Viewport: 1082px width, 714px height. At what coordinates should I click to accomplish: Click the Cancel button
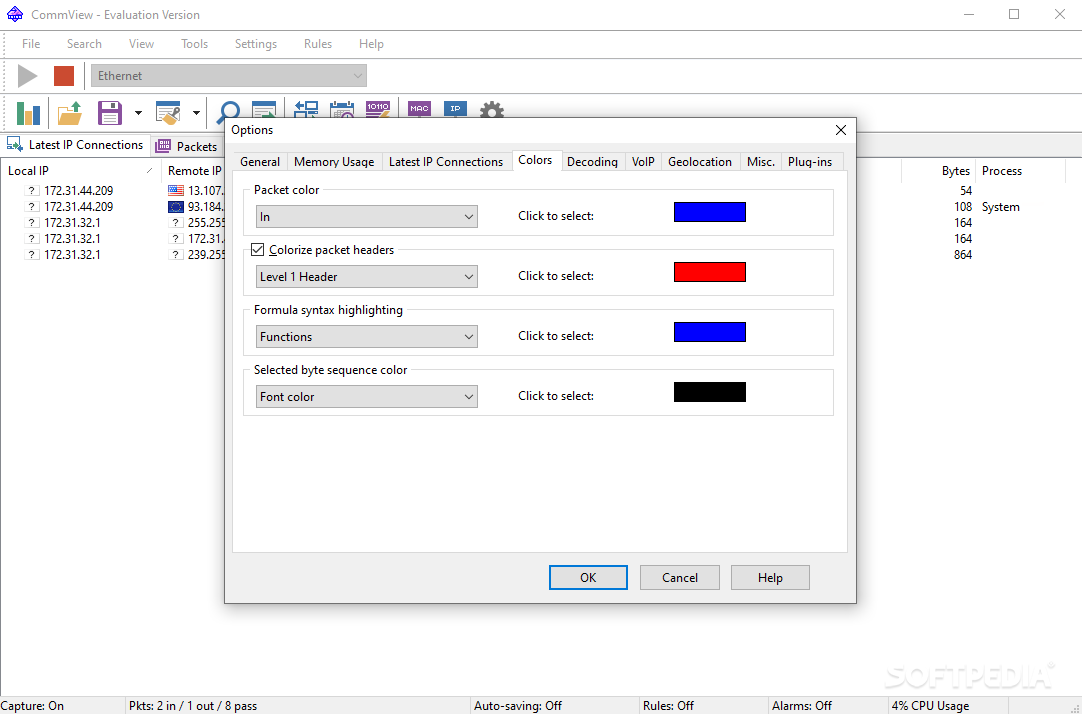point(680,577)
